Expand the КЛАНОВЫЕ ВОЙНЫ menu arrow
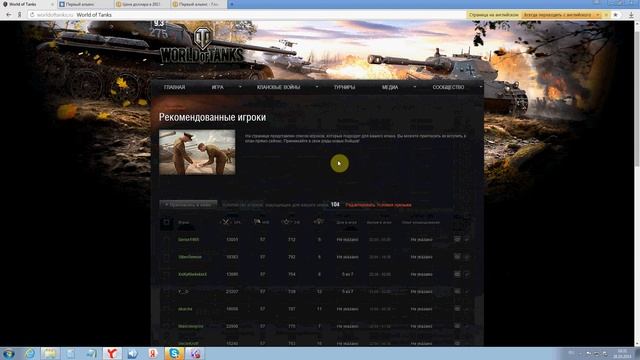Image resolution: width=640 pixels, height=360 pixels. (x=317, y=87)
